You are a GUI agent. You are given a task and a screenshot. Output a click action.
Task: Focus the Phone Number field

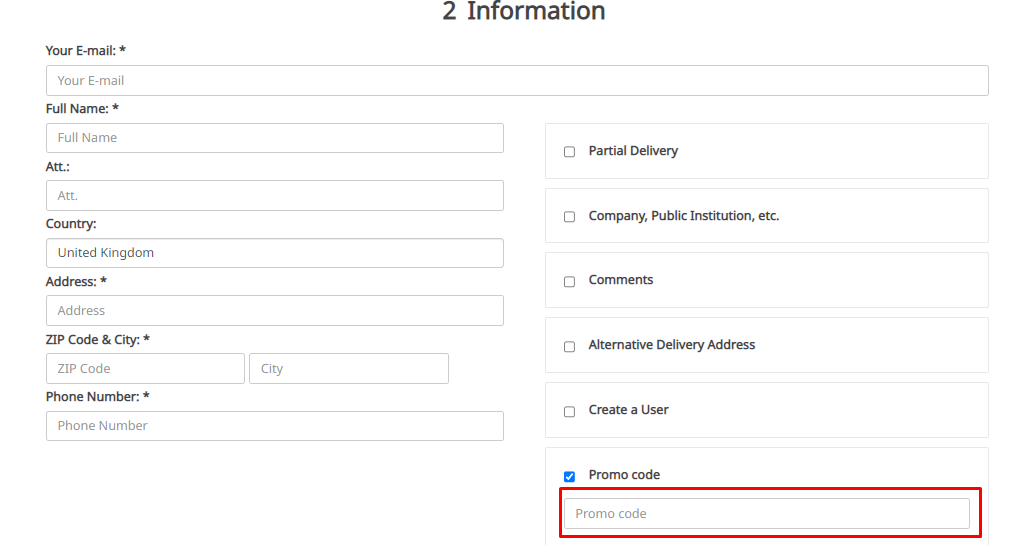pyautogui.click(x=275, y=426)
